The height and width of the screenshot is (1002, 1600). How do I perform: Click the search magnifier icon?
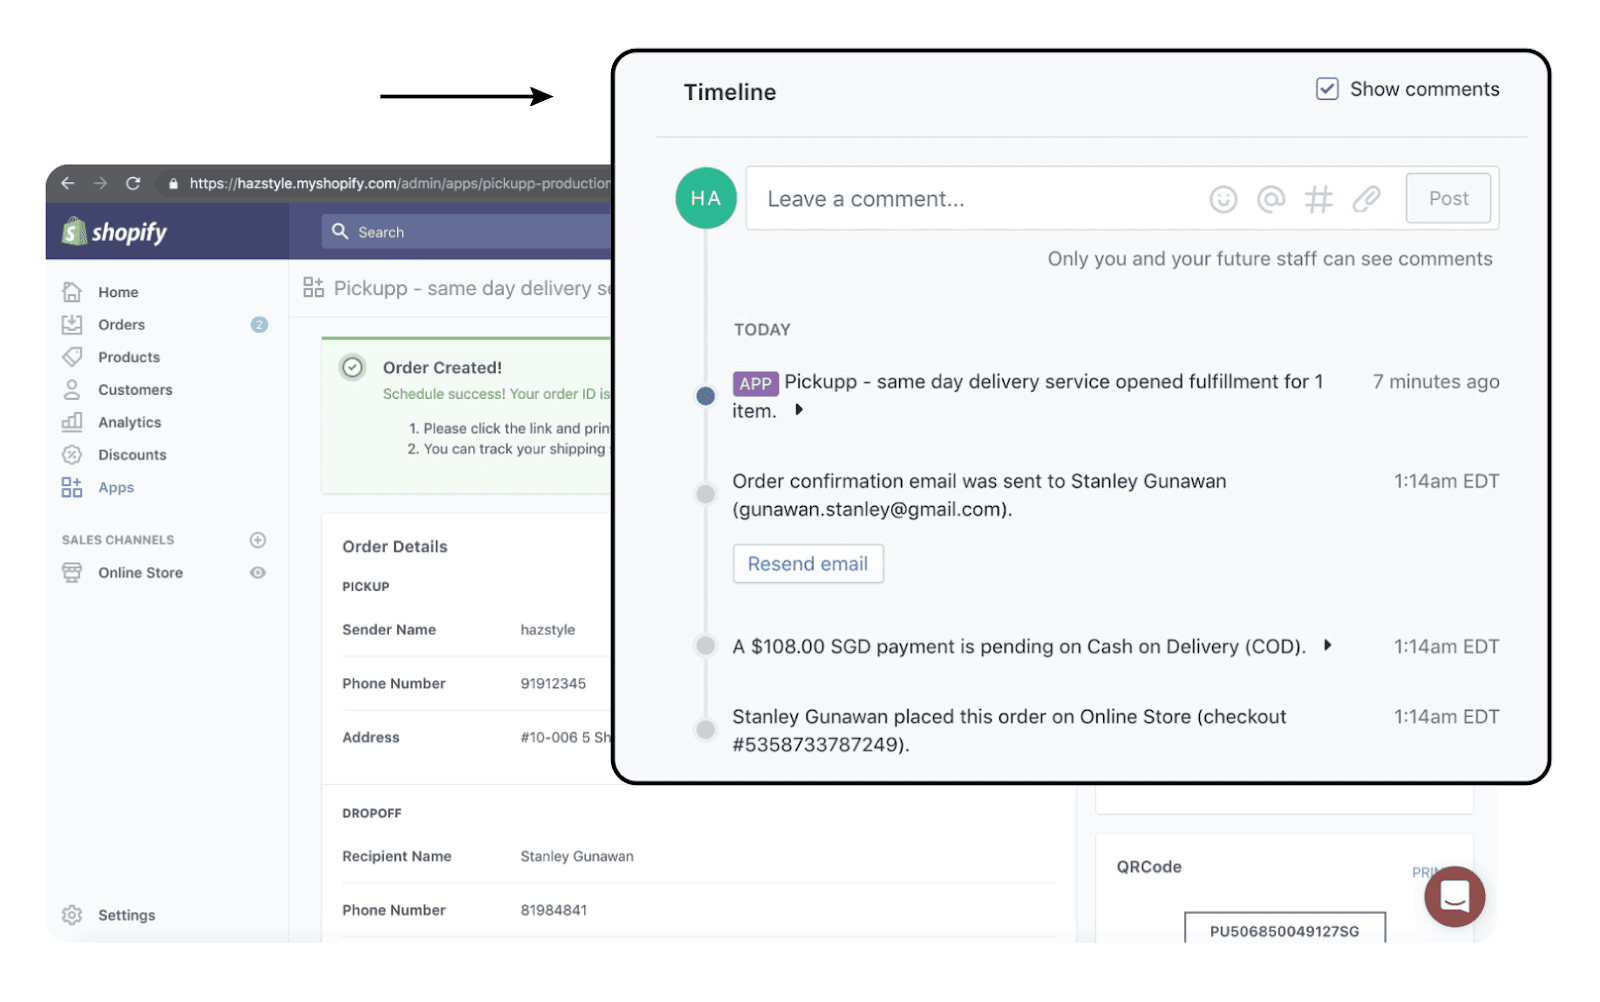(340, 231)
